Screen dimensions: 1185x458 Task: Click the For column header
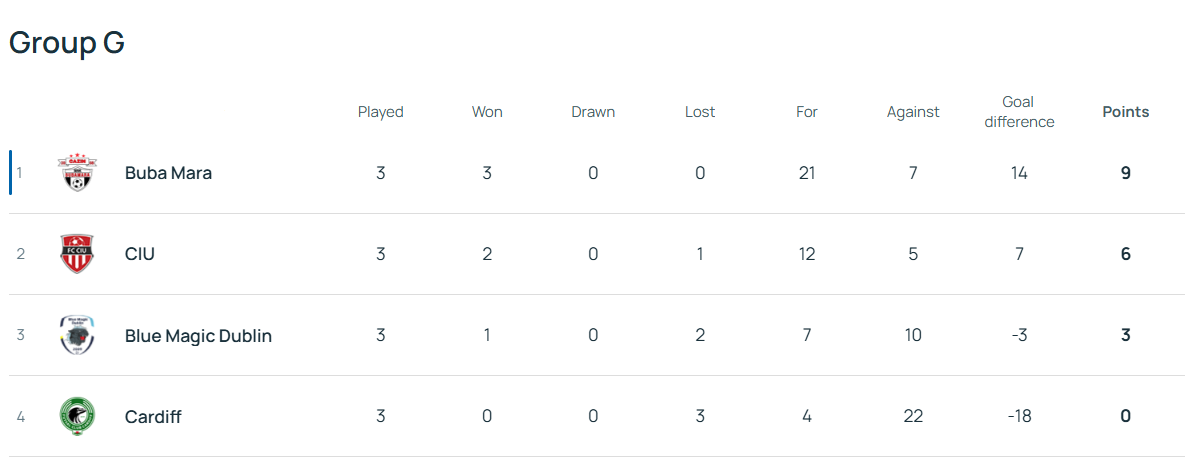point(807,112)
